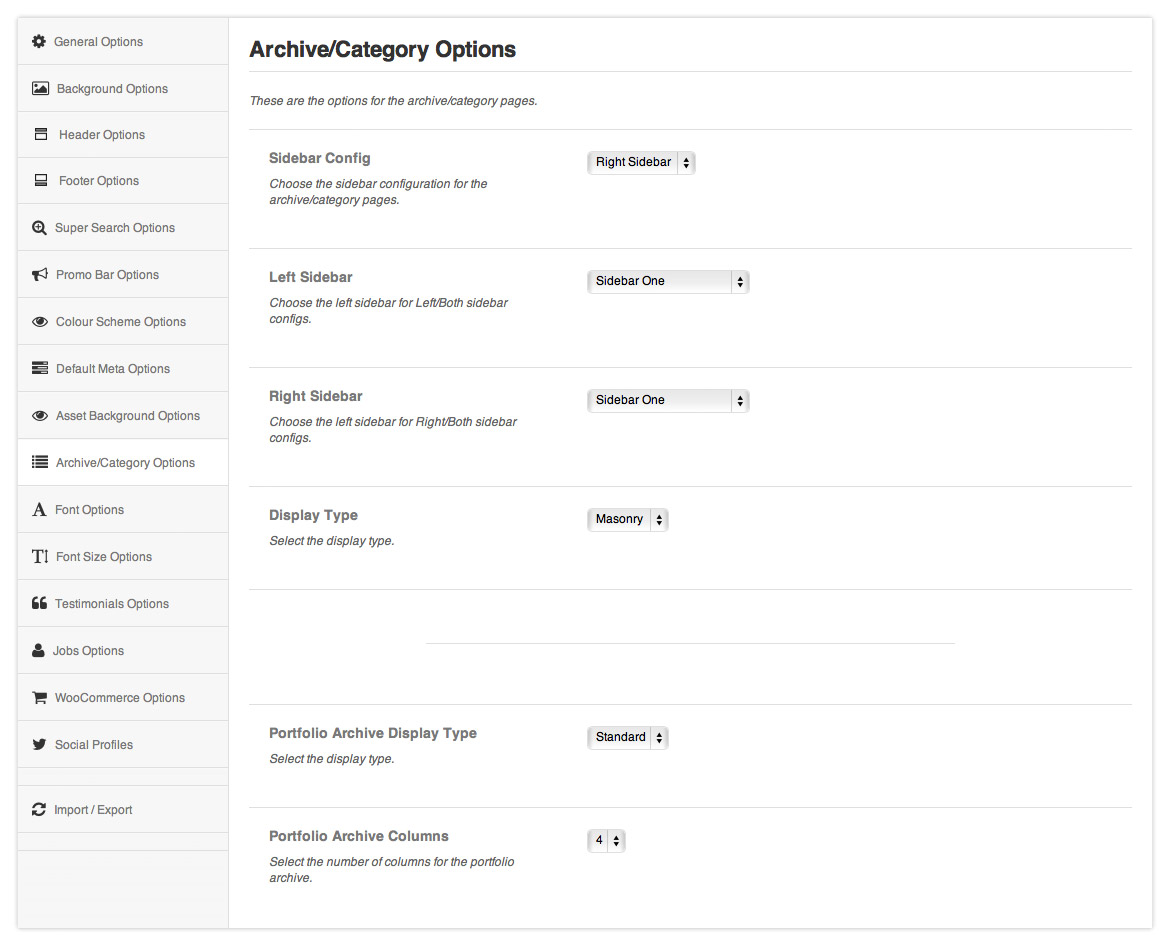Open the Right Sidebar selection dropdown
The image size is (1170, 946).
[667, 401]
